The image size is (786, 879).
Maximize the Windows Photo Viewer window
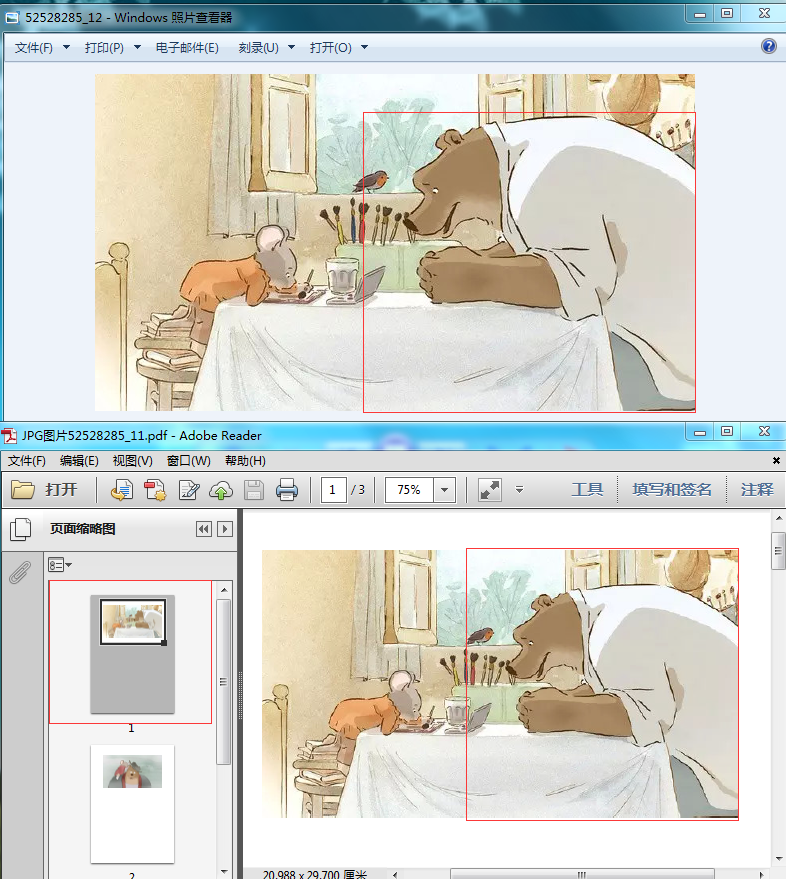point(727,13)
